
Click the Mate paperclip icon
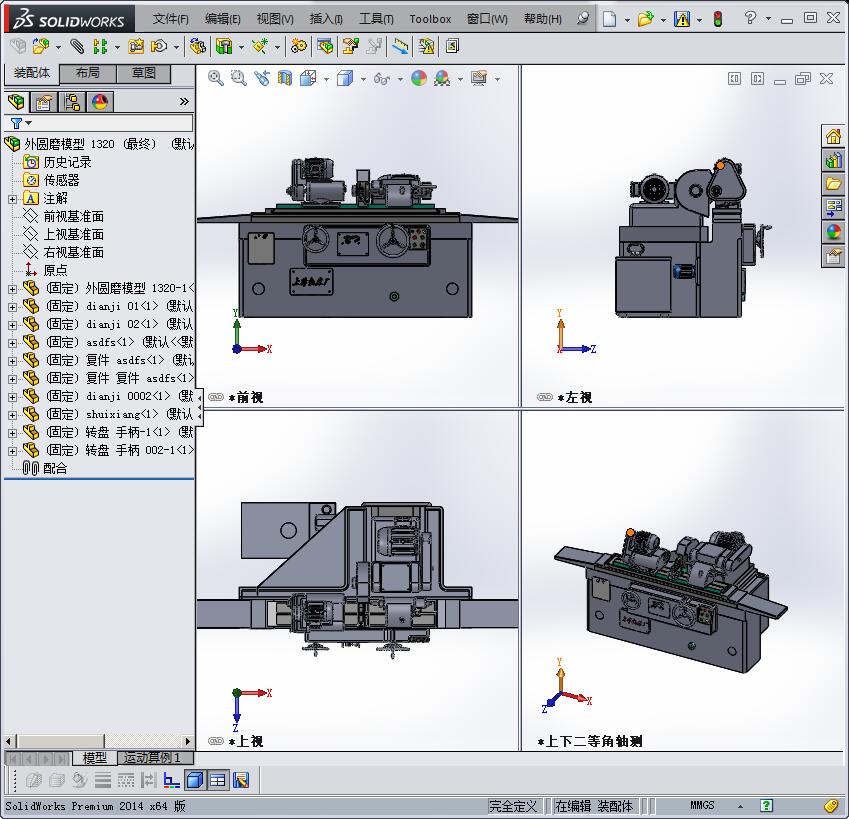[x=77, y=47]
